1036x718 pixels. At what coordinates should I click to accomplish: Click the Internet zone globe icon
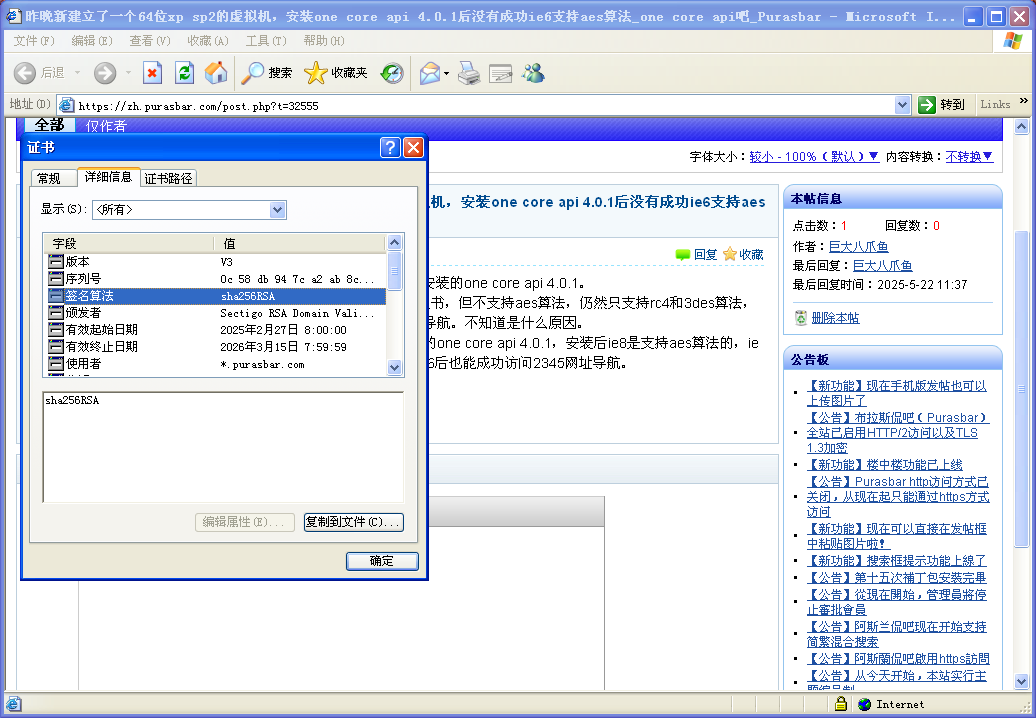[864, 704]
